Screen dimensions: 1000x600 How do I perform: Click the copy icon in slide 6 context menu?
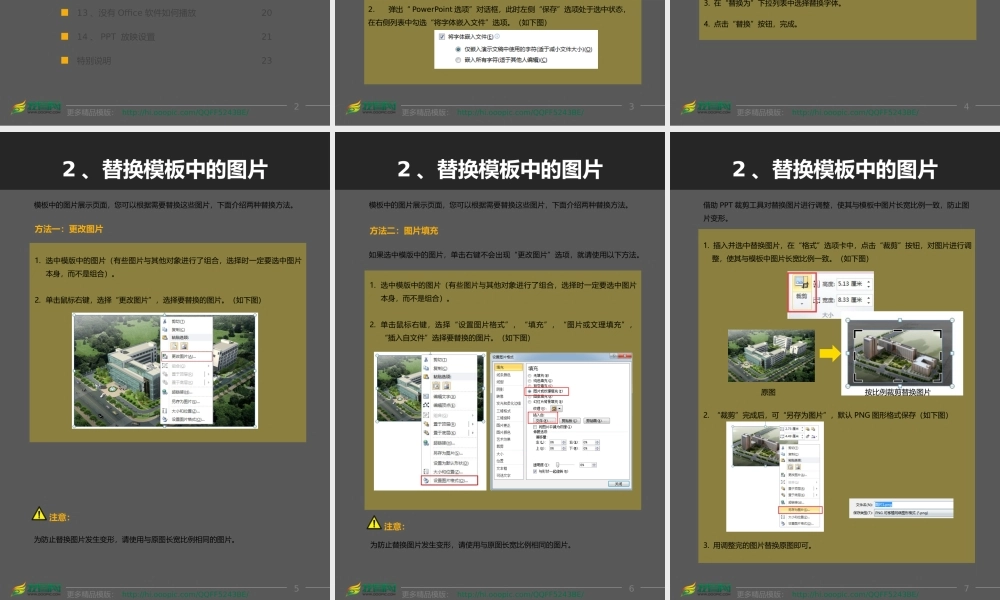426,368
